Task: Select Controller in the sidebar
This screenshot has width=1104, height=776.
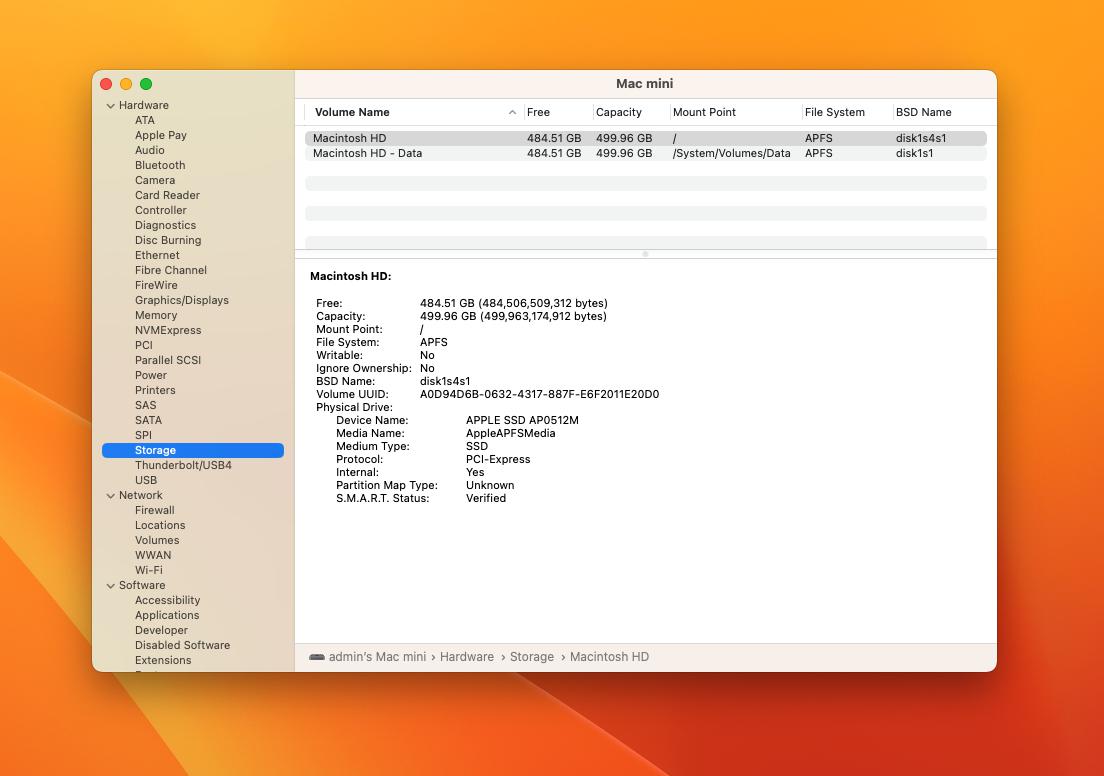Action: [161, 211]
